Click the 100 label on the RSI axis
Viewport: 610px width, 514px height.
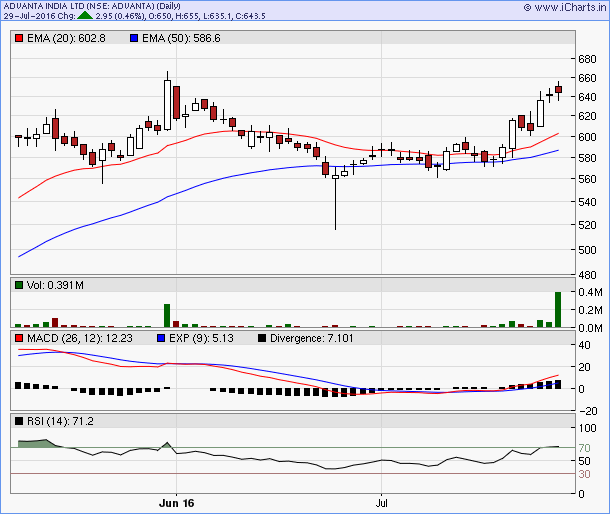587,428
